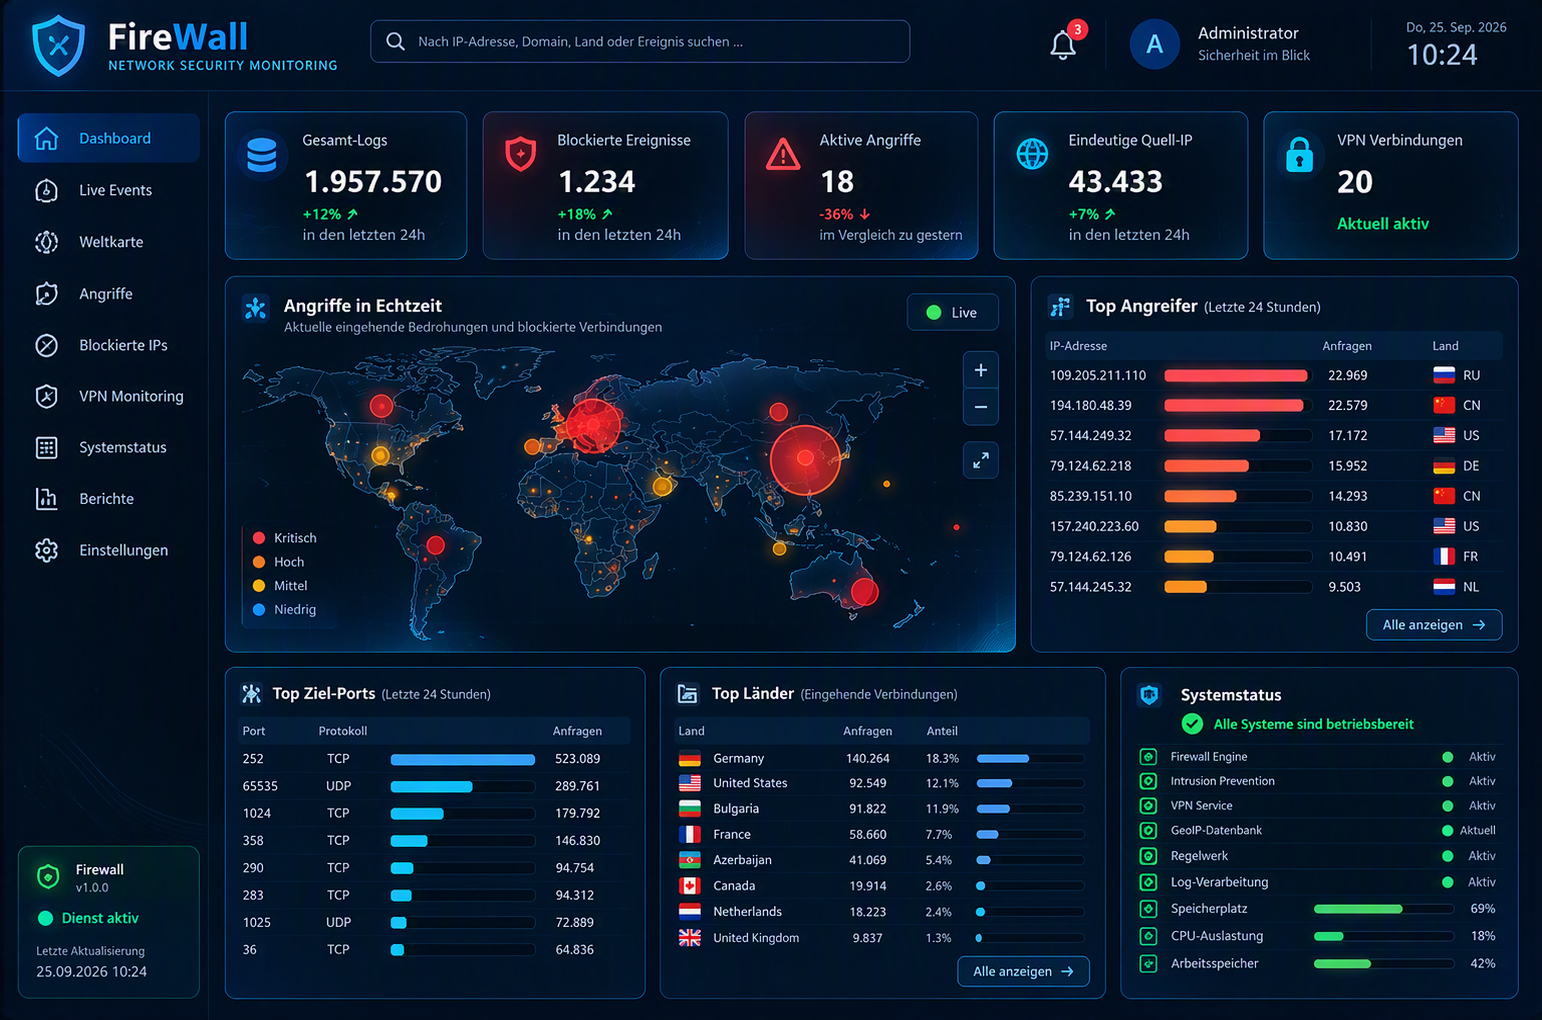The width and height of the screenshot is (1542, 1020).
Task: Click the Eindeutige Quell-IP globe icon
Action: point(1032,153)
